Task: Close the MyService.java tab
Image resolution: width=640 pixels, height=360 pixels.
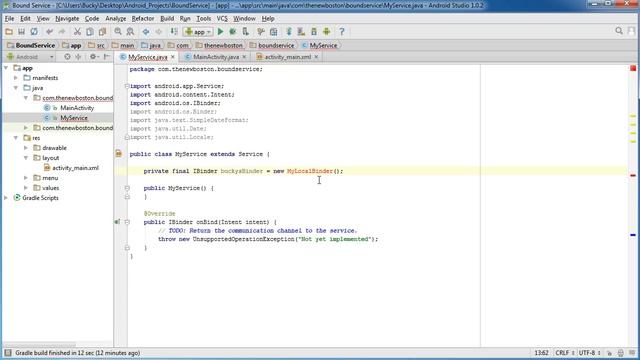Action: [x=173, y=57]
